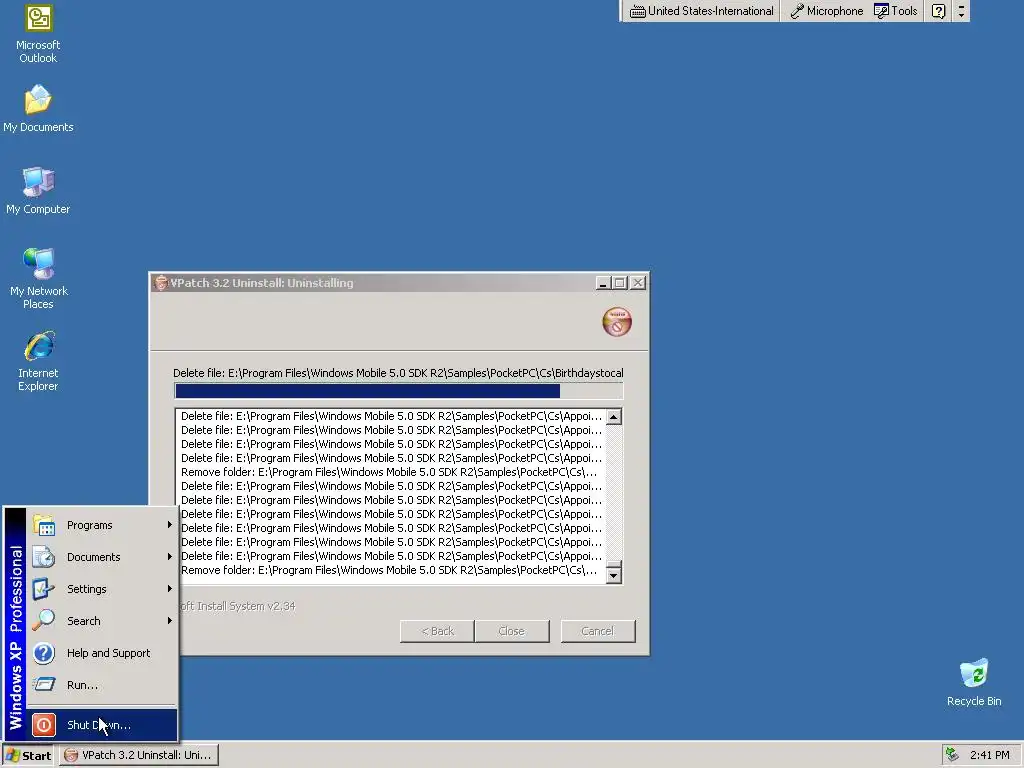
Task: Open Documents submenu in Start menu
Action: tap(101, 557)
